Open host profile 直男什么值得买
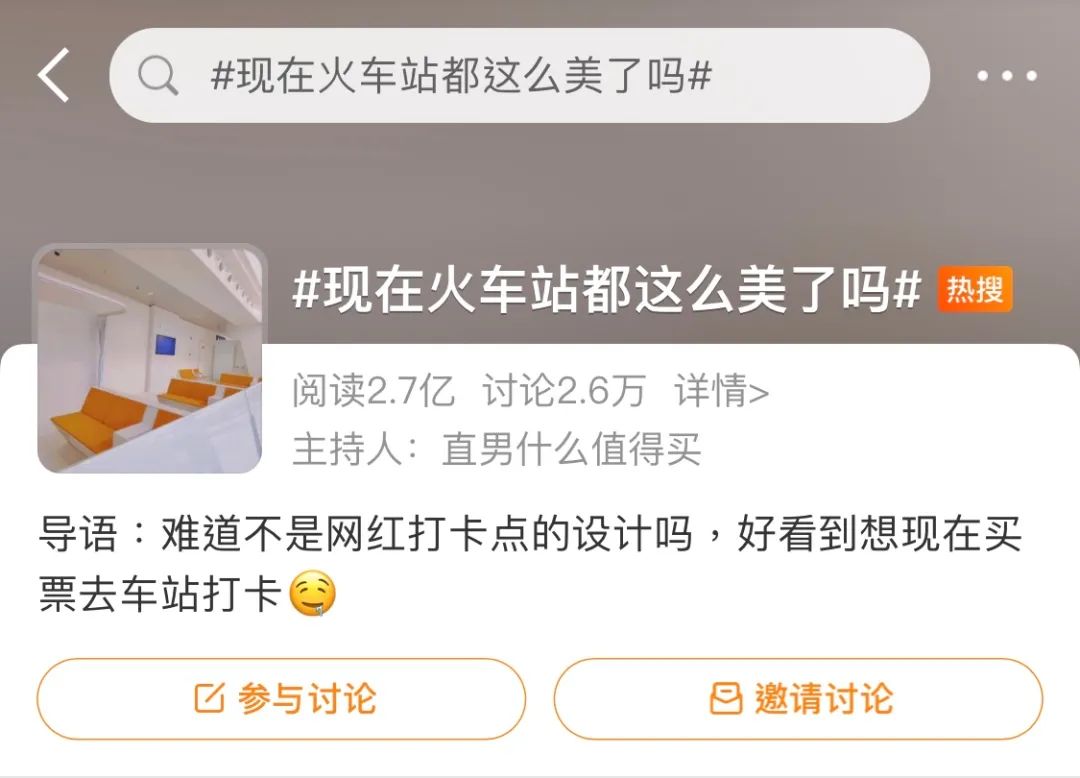Image resolution: width=1080 pixels, height=778 pixels. click(571, 449)
